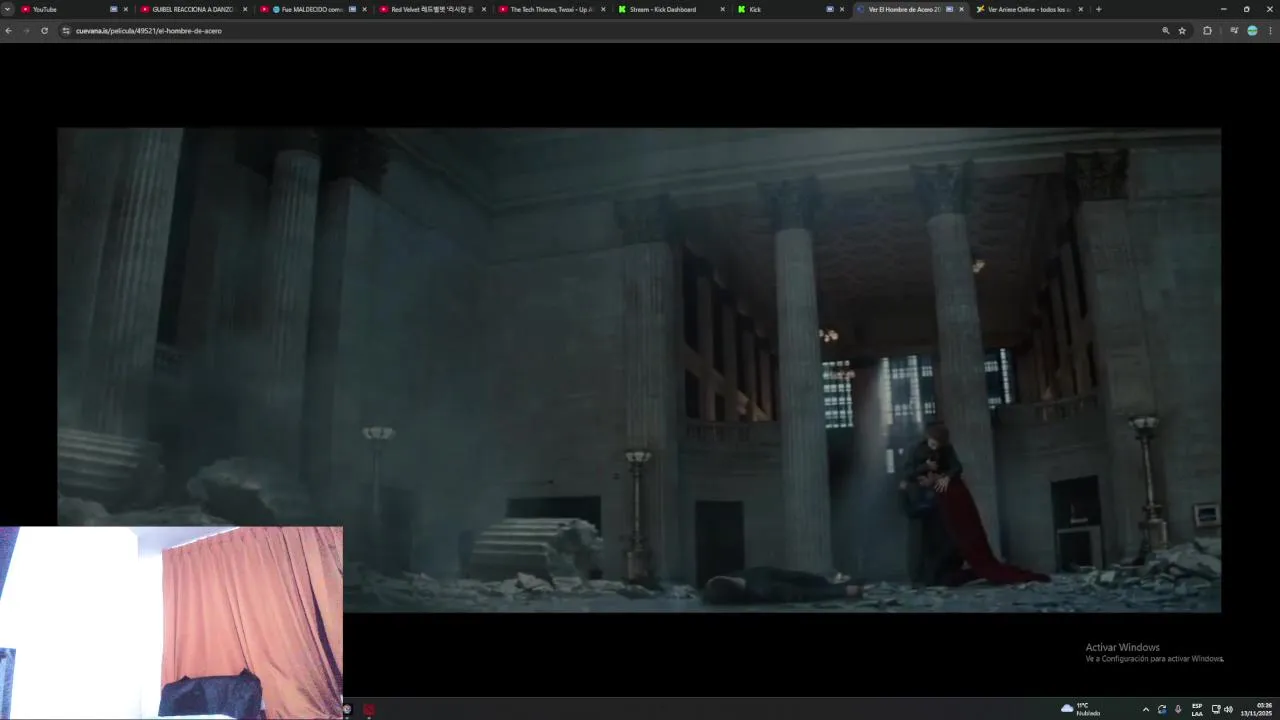
Task: Switch to The Tech Thieves tab
Action: 553,9
